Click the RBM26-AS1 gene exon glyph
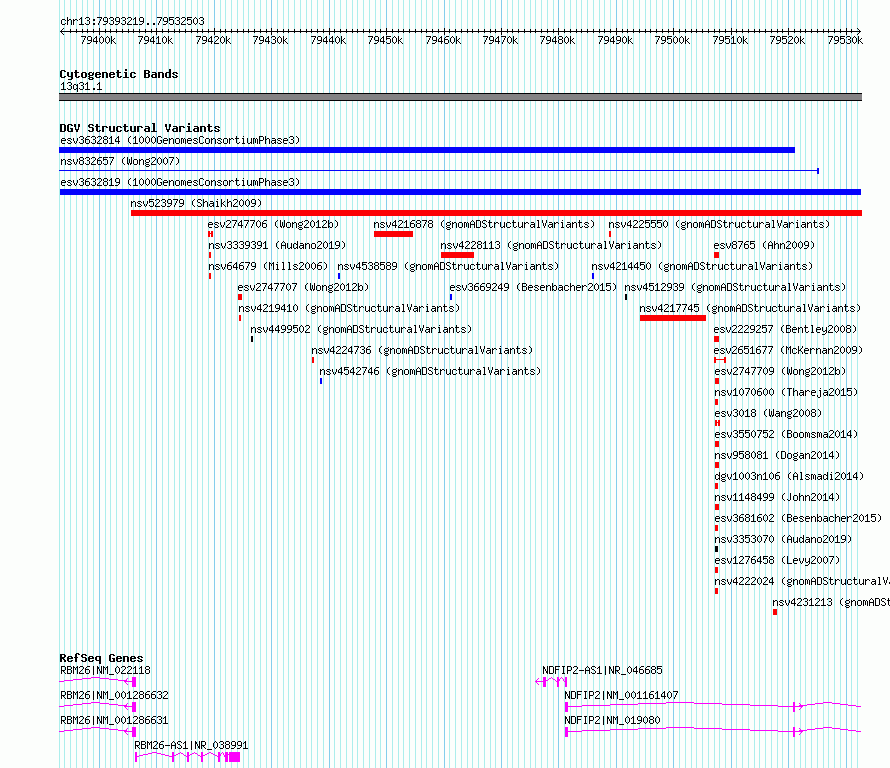Viewport: 890px width, 768px height. (187, 757)
